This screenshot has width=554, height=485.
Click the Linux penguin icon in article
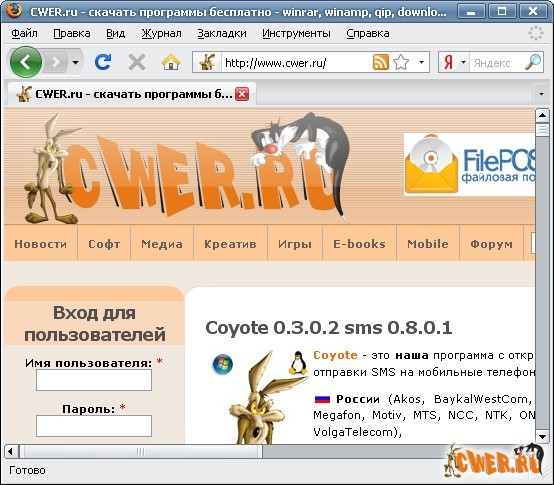click(298, 362)
